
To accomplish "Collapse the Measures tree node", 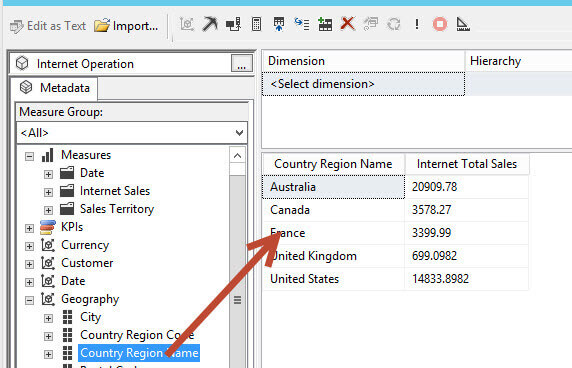I will click(30, 156).
